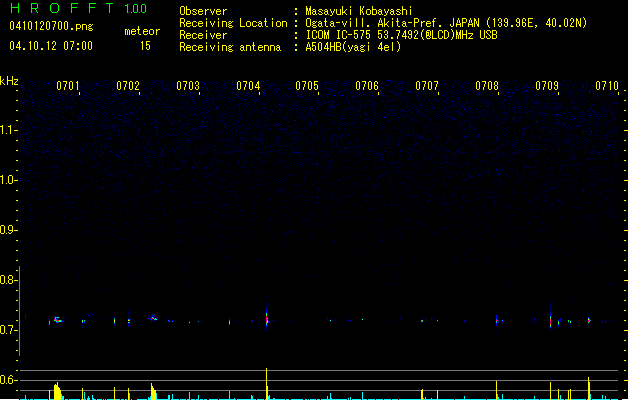
Task: Click the 0.7 kHz axis label
Action: pos(8,330)
